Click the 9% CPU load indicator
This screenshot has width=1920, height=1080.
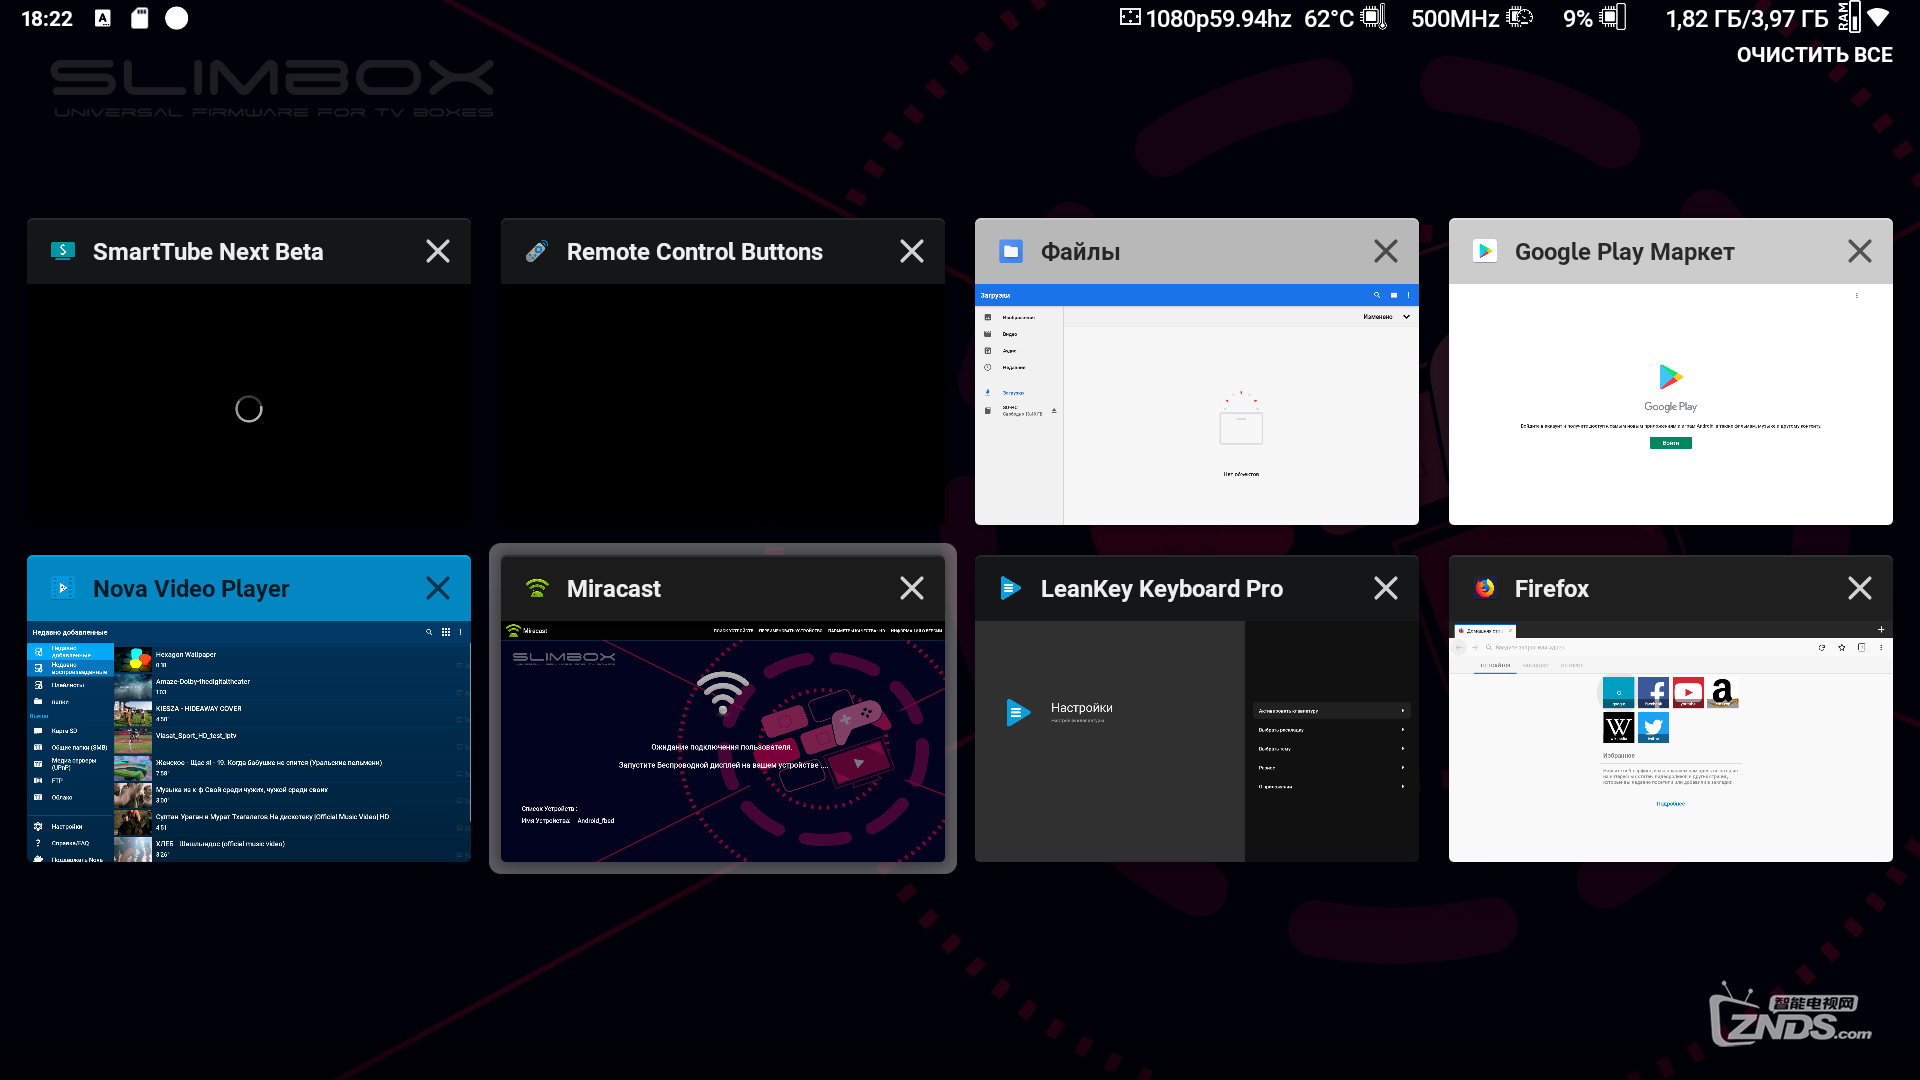tap(1594, 18)
